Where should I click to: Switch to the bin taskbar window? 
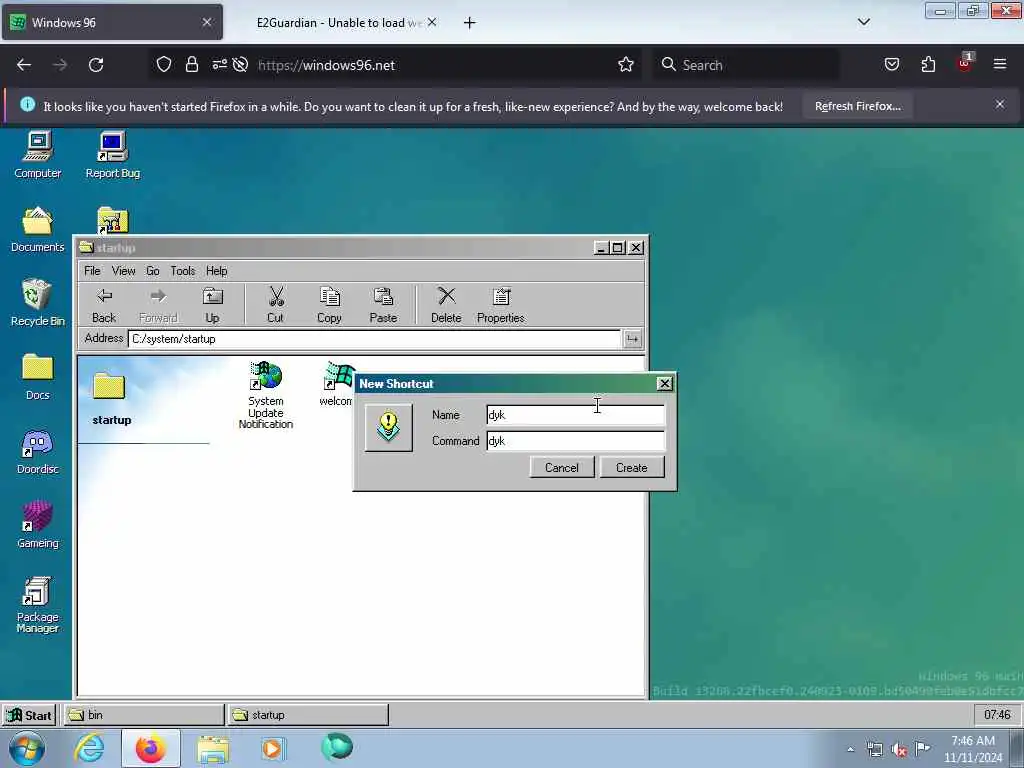pyautogui.click(x=144, y=715)
